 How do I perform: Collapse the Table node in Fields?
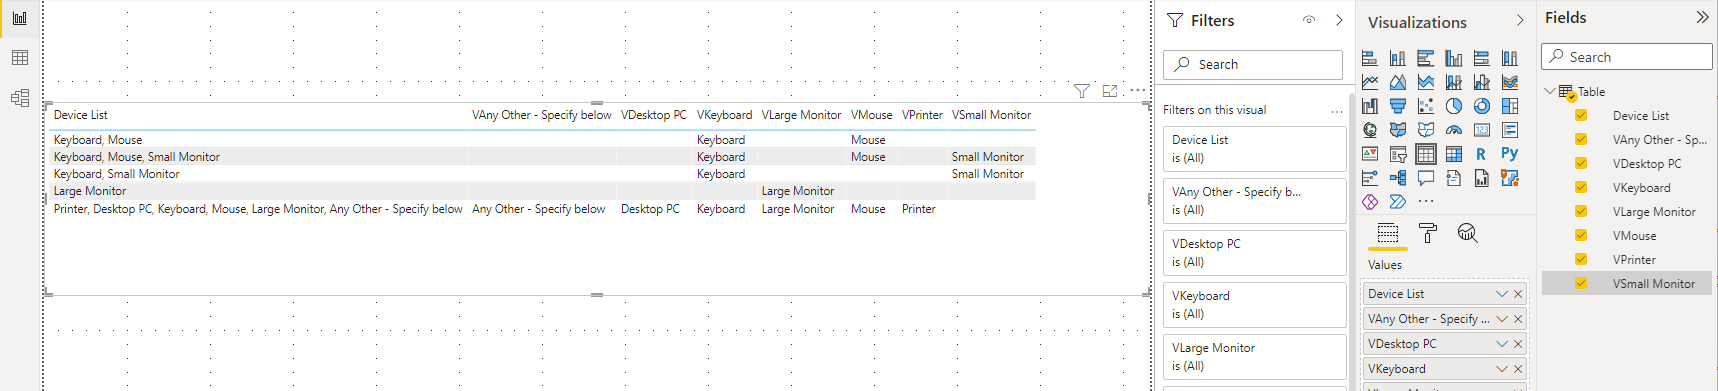coord(1550,91)
